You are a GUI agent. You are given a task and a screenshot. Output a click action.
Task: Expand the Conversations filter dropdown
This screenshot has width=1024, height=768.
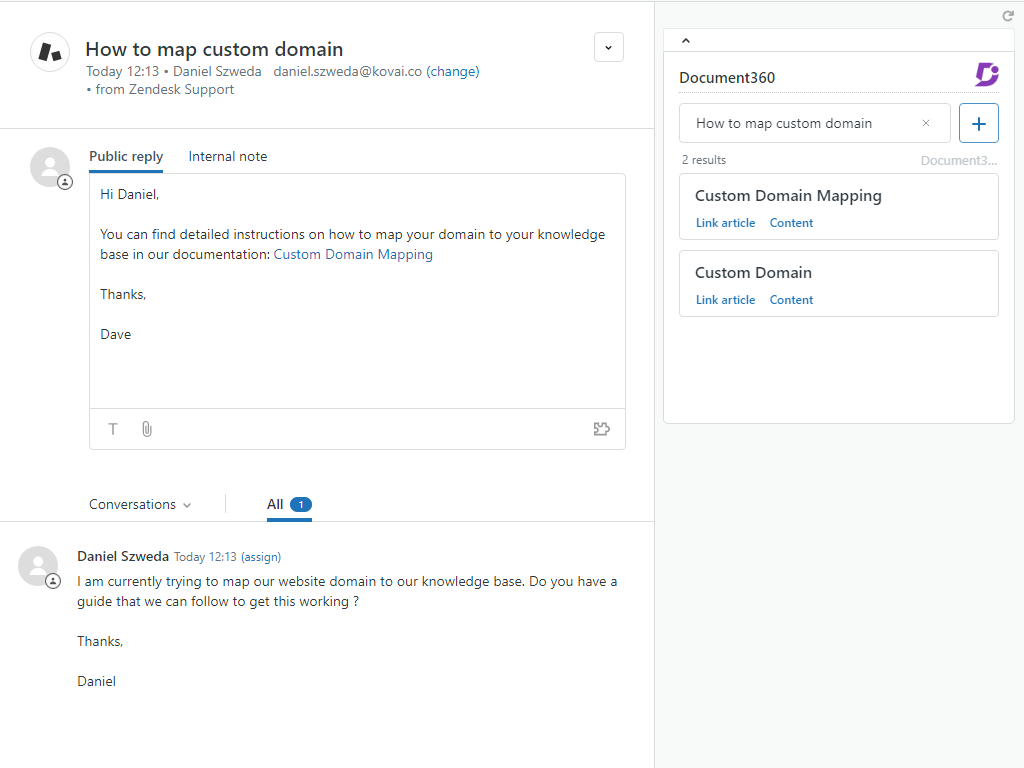140,505
